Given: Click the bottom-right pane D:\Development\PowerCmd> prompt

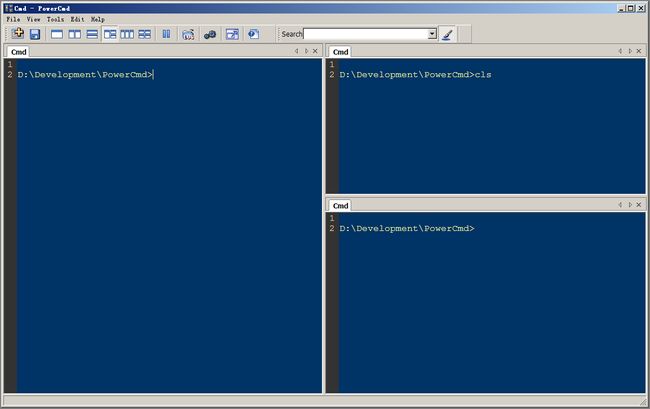Looking at the screenshot, I should 407,228.
